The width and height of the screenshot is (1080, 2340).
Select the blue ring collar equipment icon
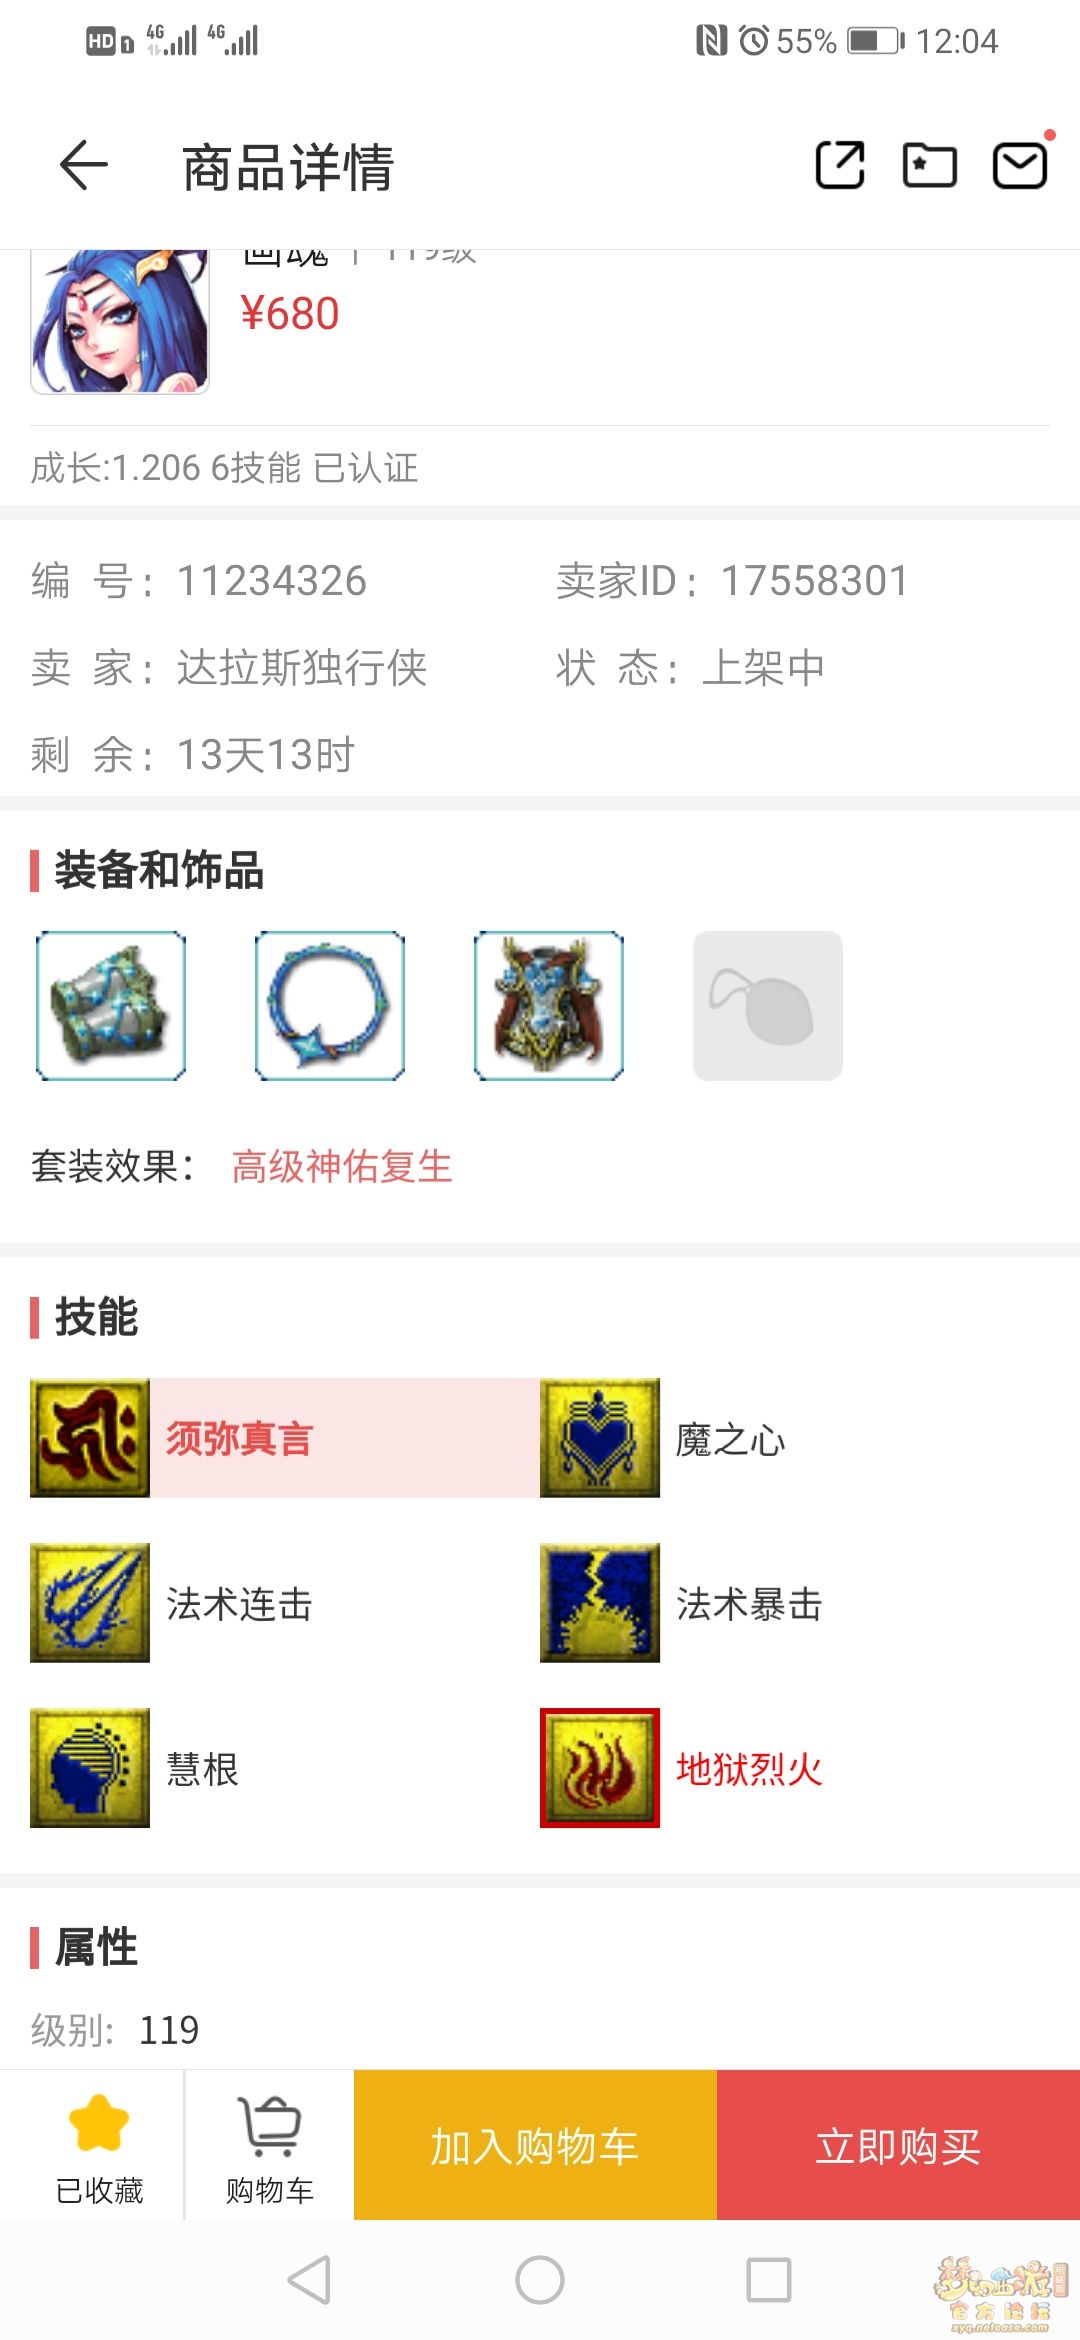[x=330, y=1006]
